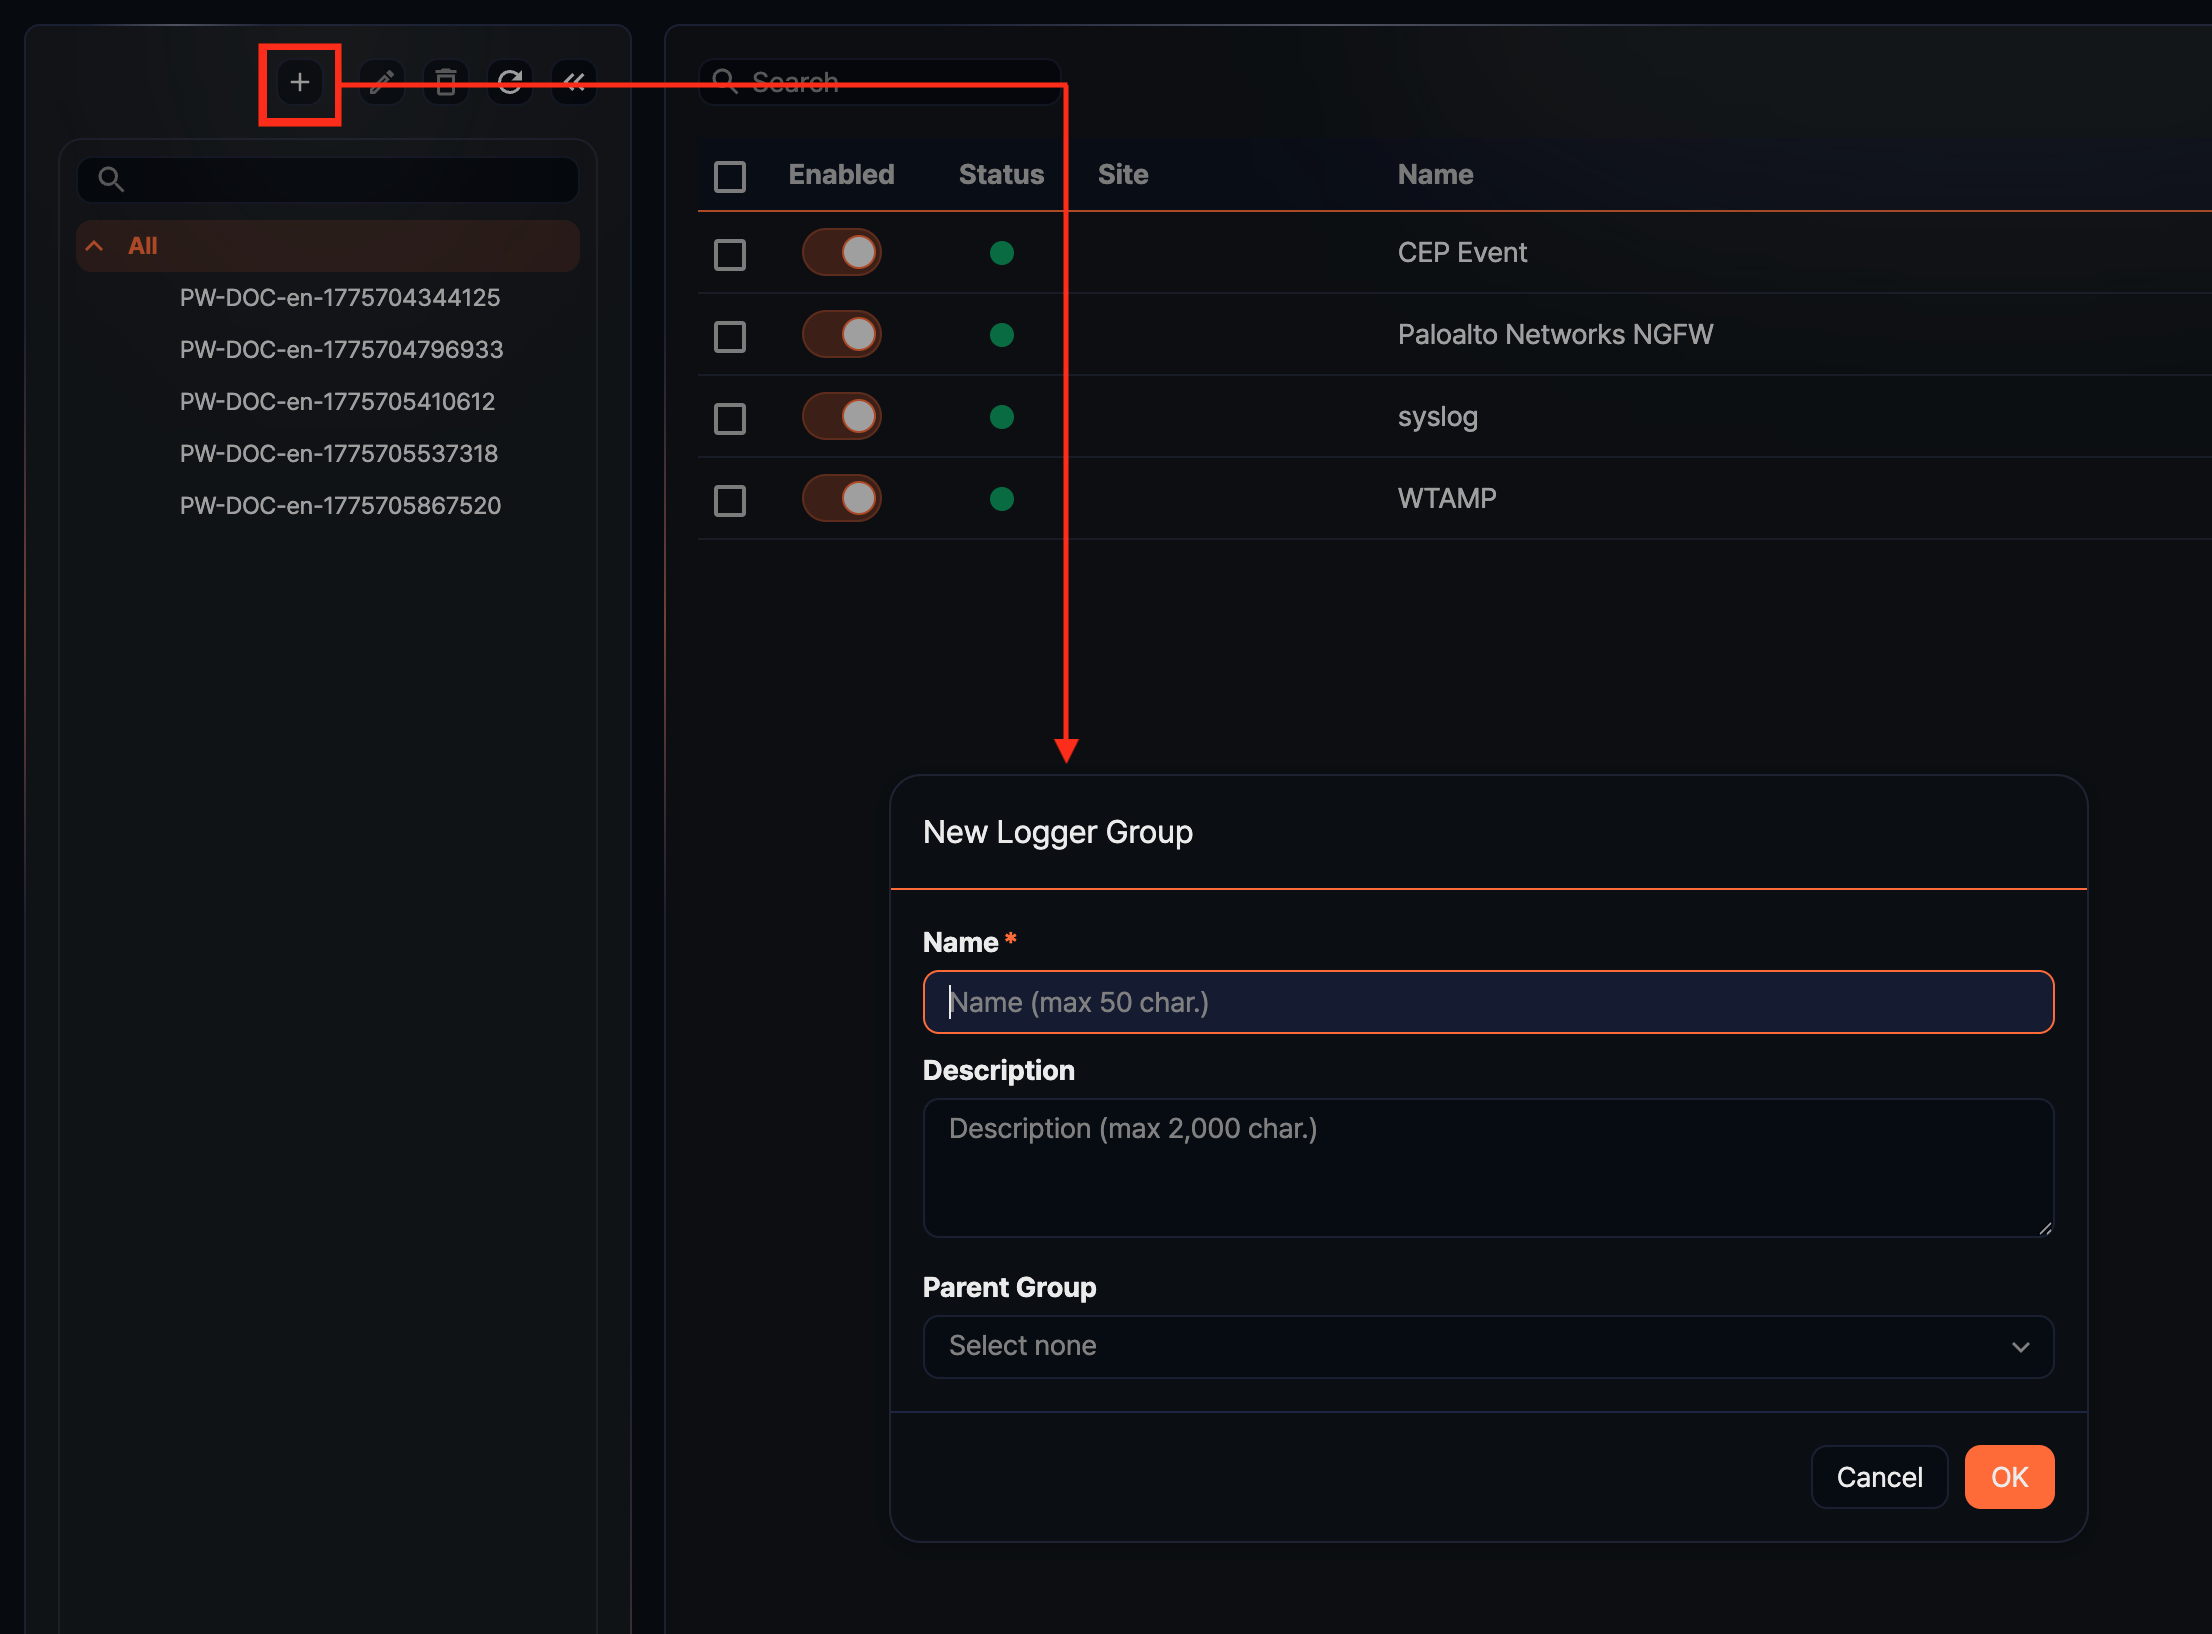2212x1634 pixels.
Task: Collapse the All group chevron
Action: [94, 245]
